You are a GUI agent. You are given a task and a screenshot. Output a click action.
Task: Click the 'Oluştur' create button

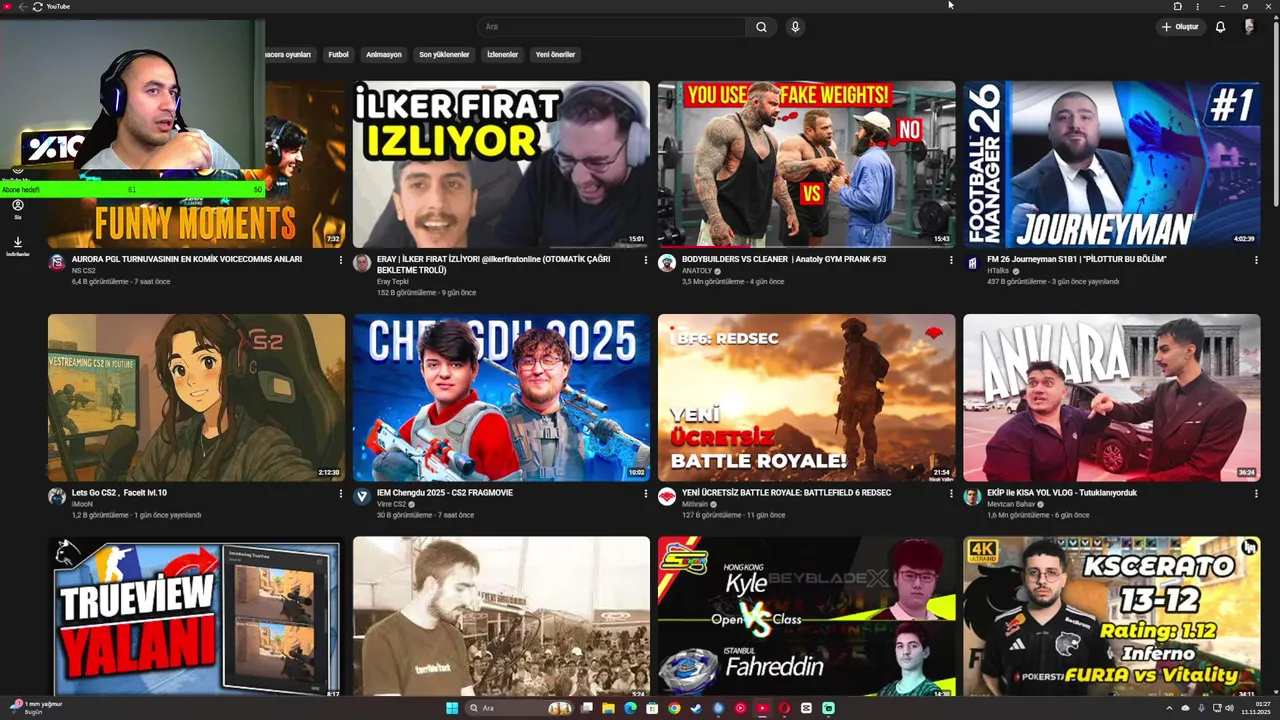[x=1180, y=27]
